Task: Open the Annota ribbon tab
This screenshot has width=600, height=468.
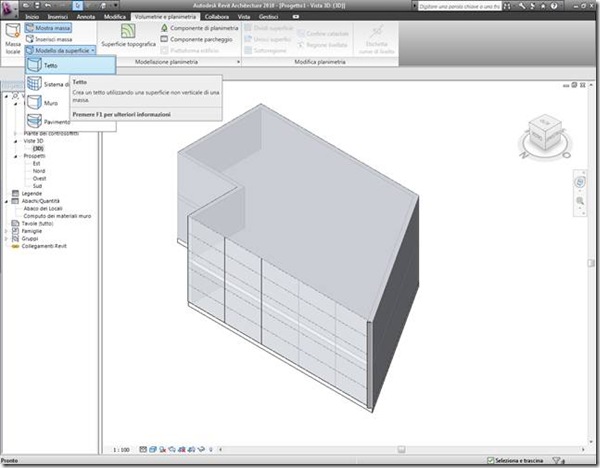Action: pos(86,17)
